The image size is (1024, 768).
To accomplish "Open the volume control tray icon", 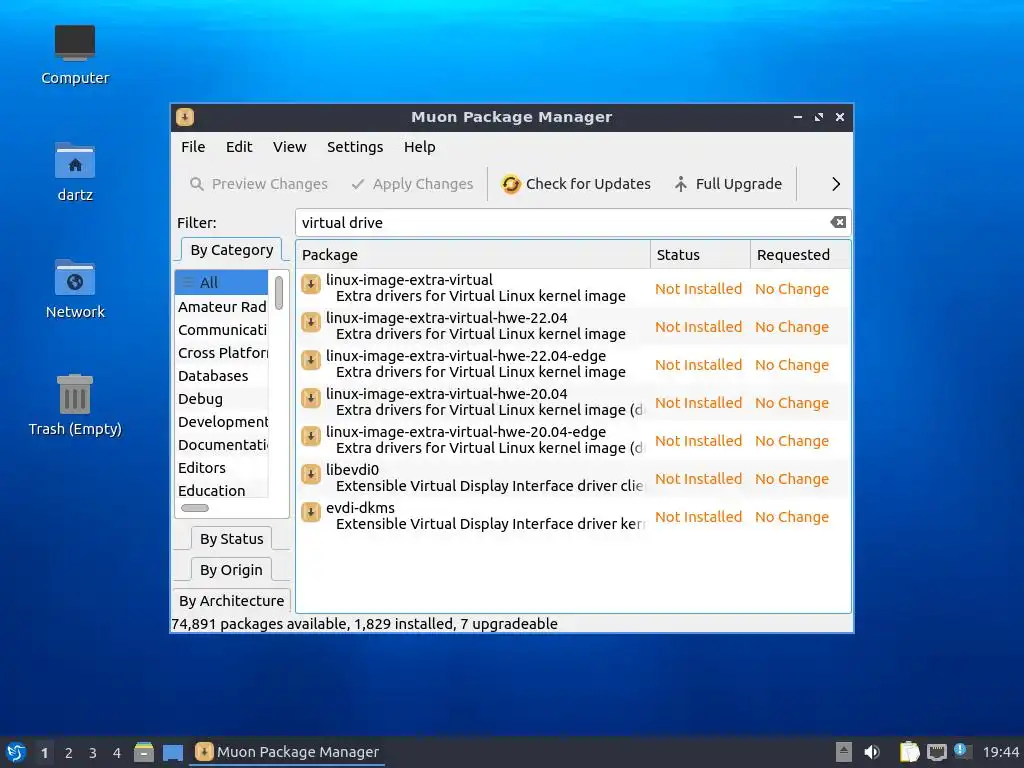I will pos(872,752).
